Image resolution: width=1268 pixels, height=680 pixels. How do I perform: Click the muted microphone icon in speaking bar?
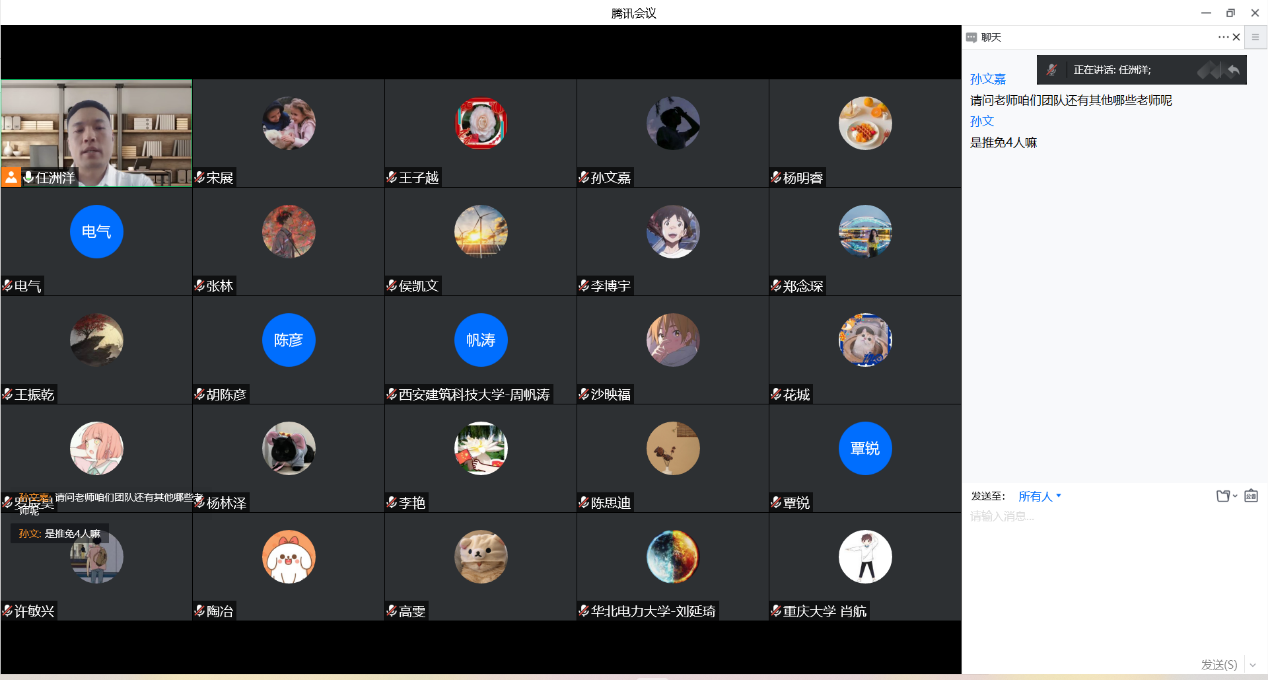pyautogui.click(x=1052, y=70)
